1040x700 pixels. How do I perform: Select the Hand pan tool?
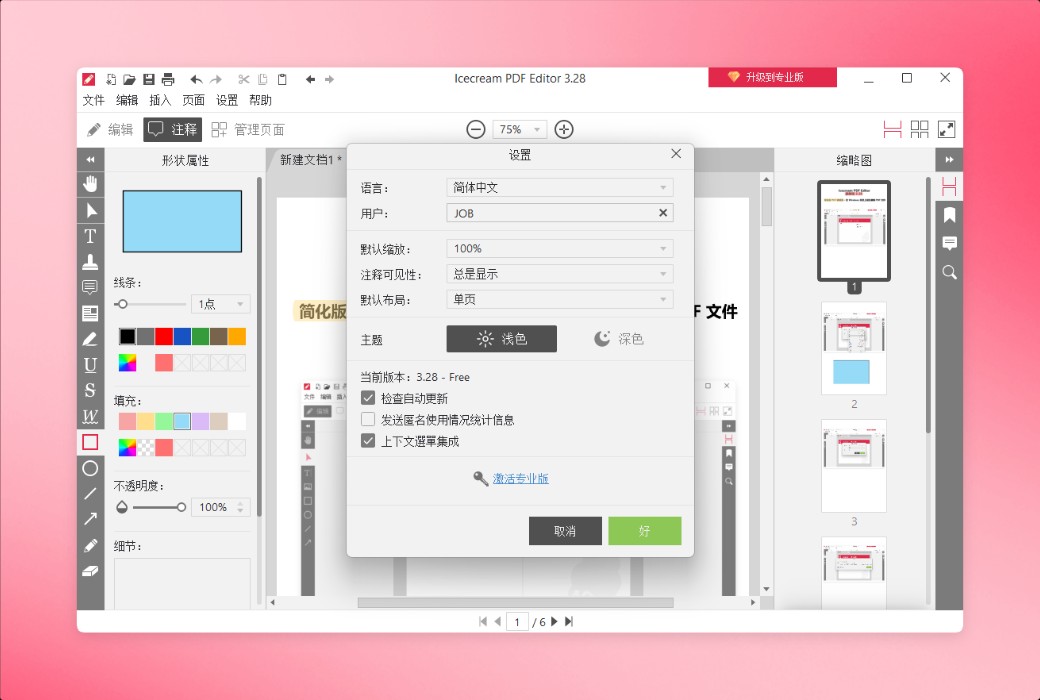[x=90, y=183]
